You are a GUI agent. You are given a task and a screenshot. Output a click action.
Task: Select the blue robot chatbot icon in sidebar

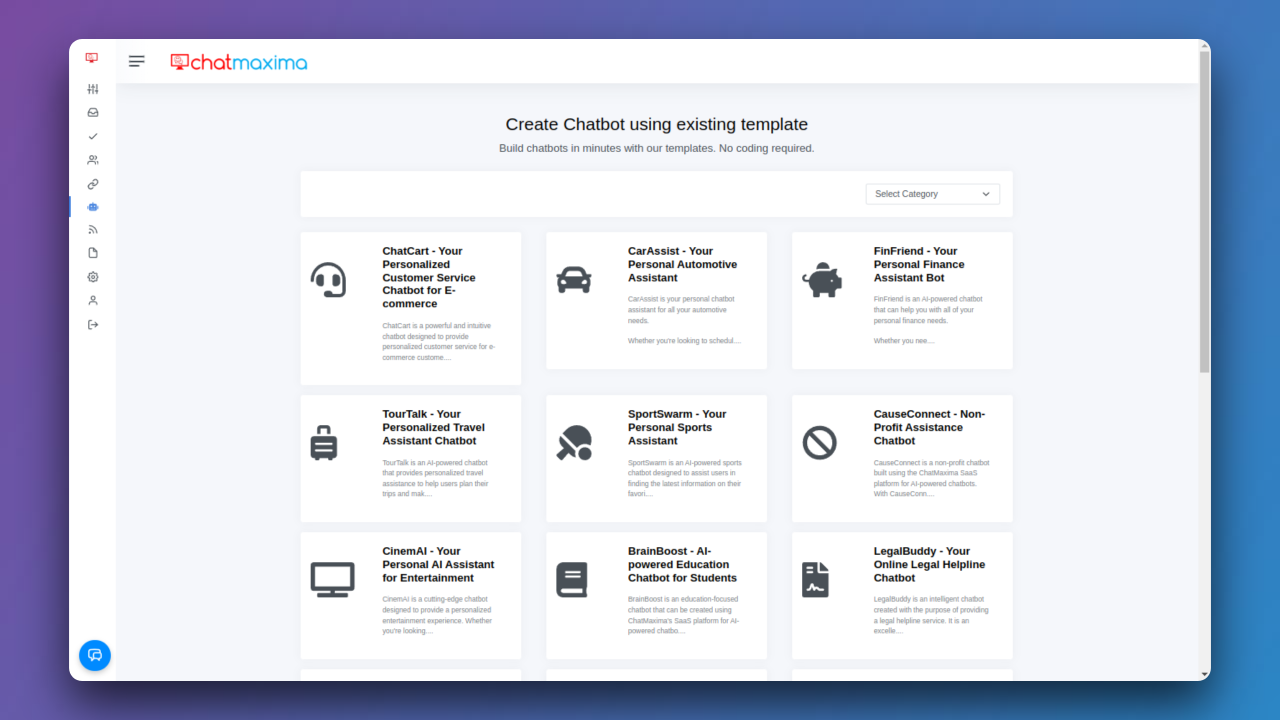pos(93,207)
